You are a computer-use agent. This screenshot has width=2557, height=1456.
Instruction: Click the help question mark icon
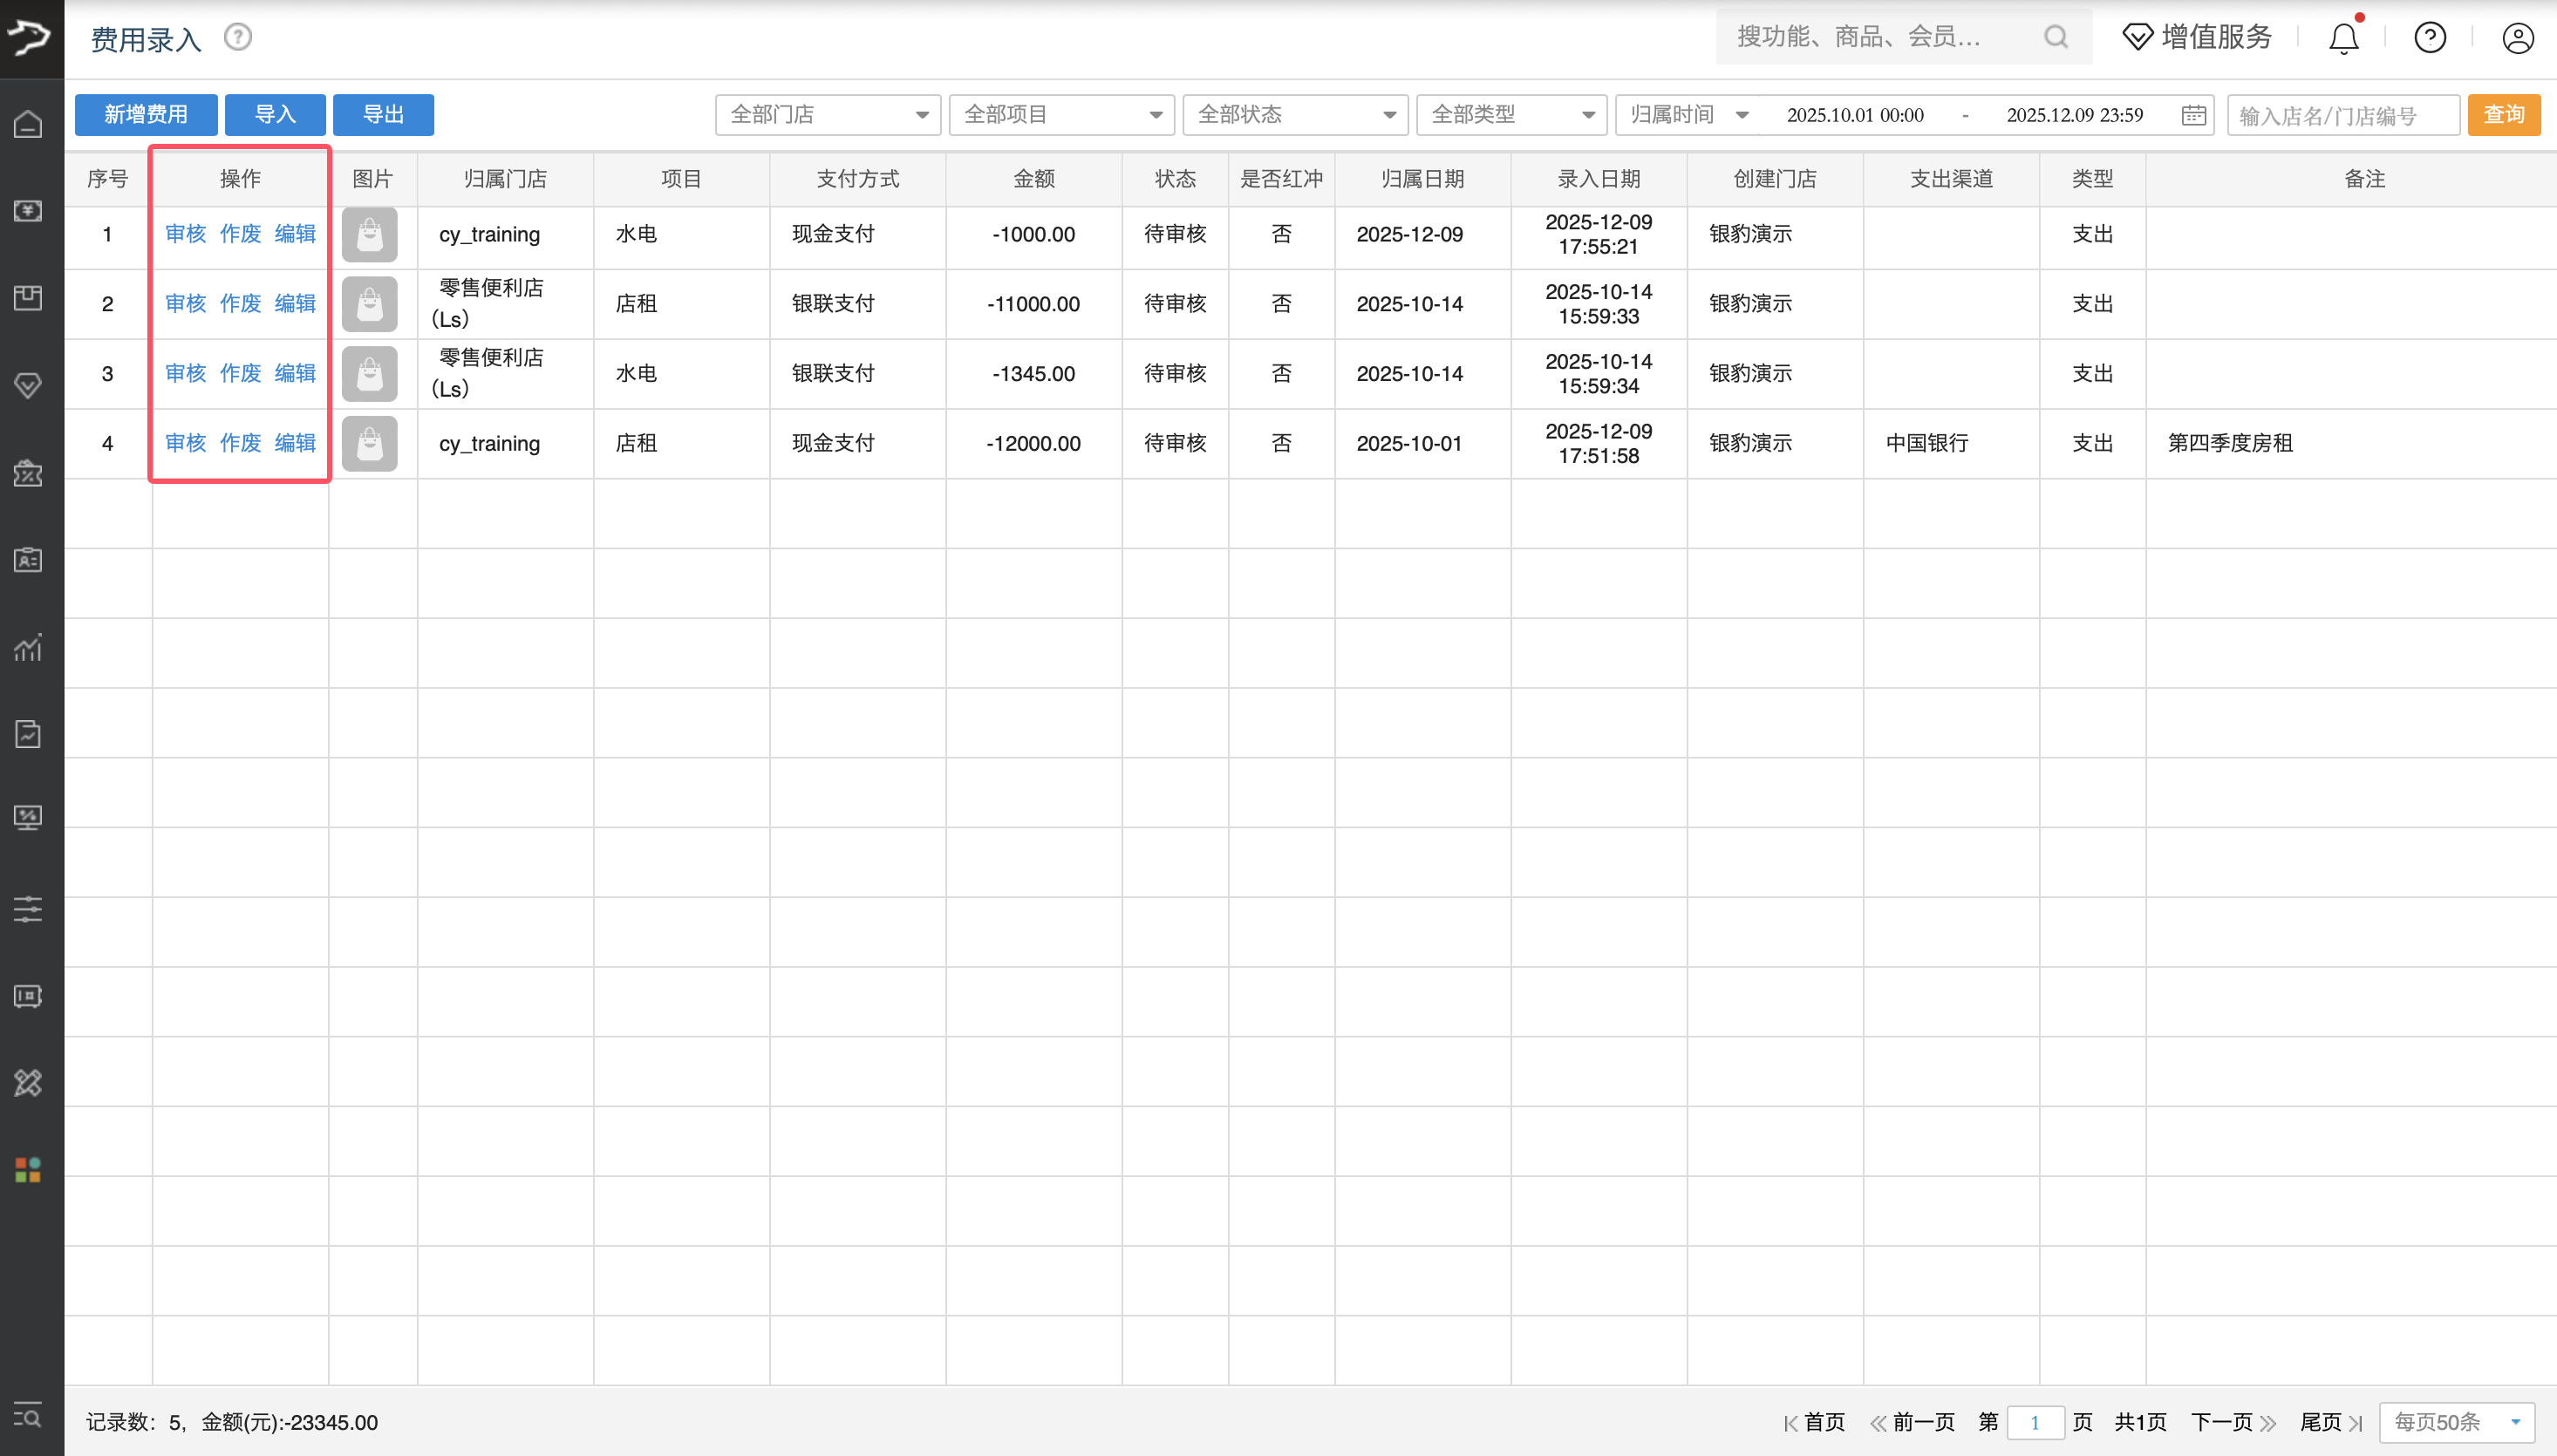[x=2430, y=37]
